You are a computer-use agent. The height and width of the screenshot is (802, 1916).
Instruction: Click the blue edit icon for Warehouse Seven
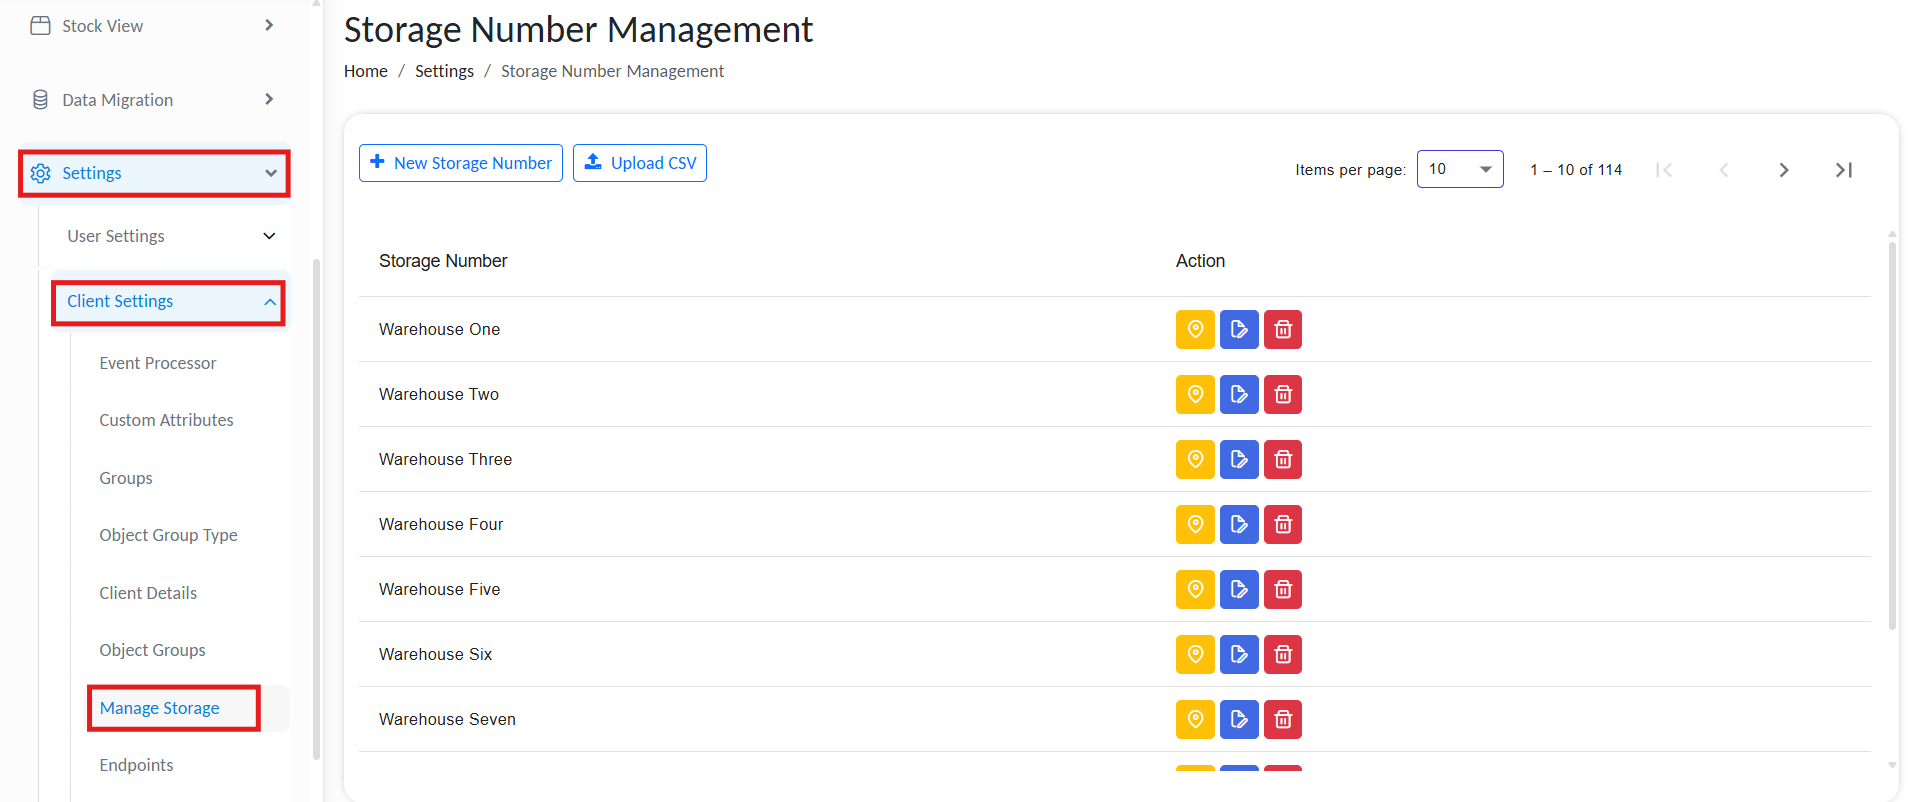coord(1238,719)
